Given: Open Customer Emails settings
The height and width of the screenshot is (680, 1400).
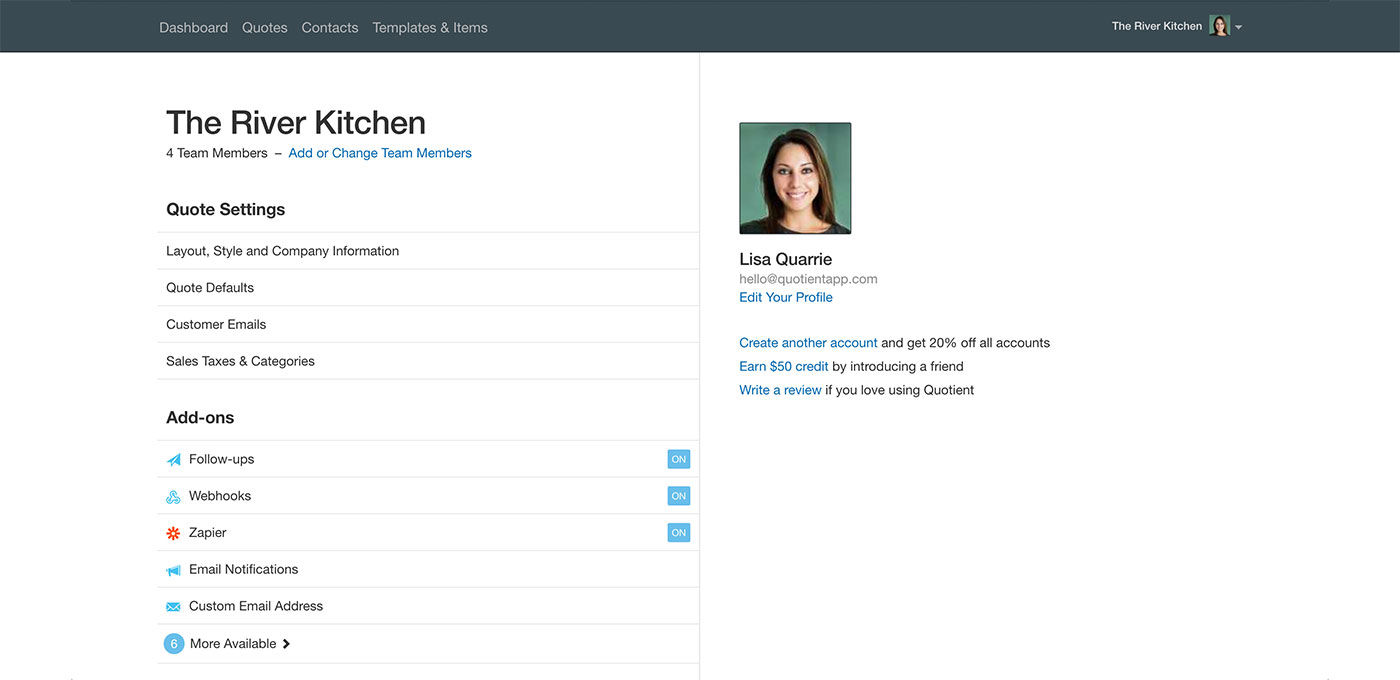Looking at the screenshot, I should (428, 324).
